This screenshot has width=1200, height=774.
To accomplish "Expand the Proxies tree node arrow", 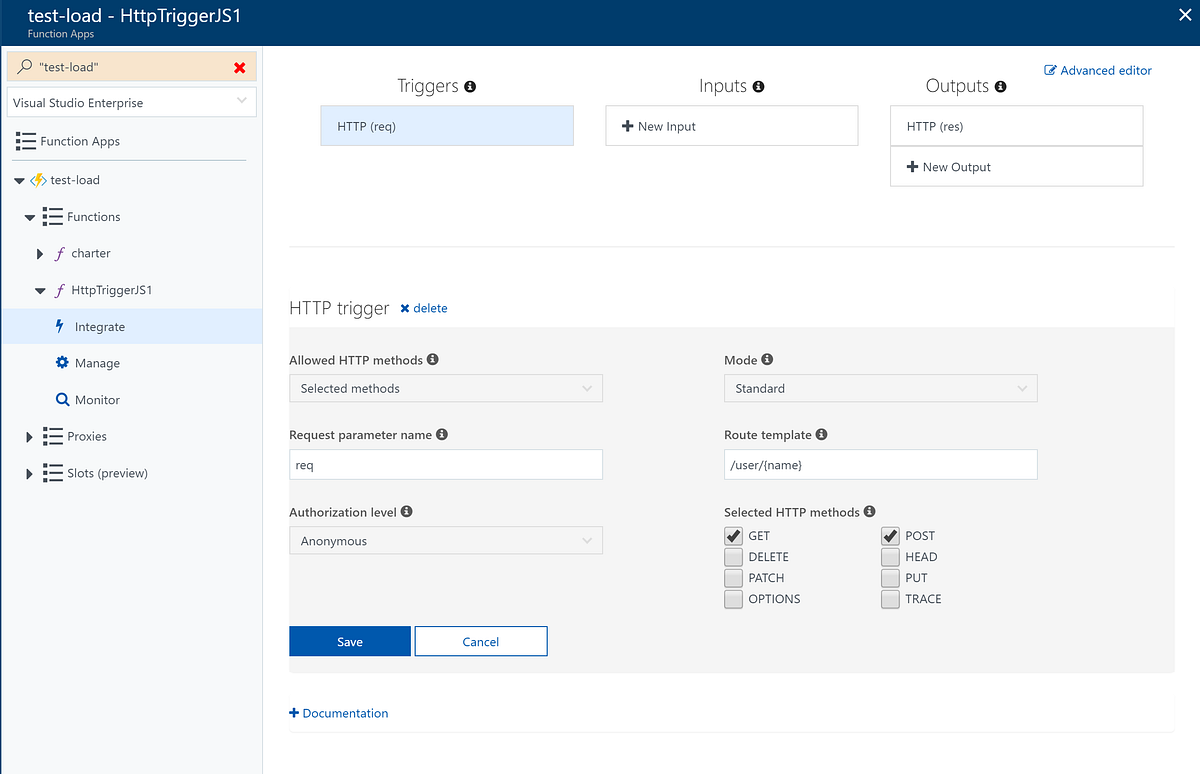I will [x=30, y=437].
